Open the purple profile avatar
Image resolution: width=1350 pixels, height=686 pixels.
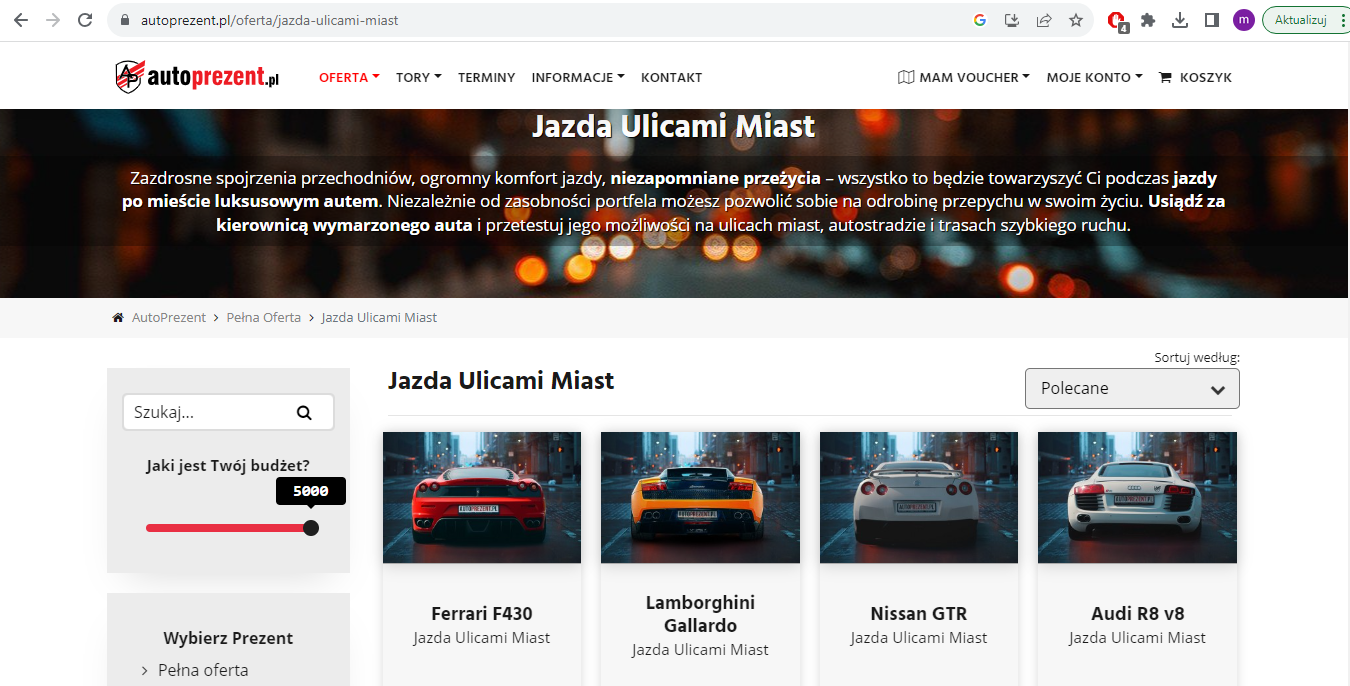pos(1244,20)
